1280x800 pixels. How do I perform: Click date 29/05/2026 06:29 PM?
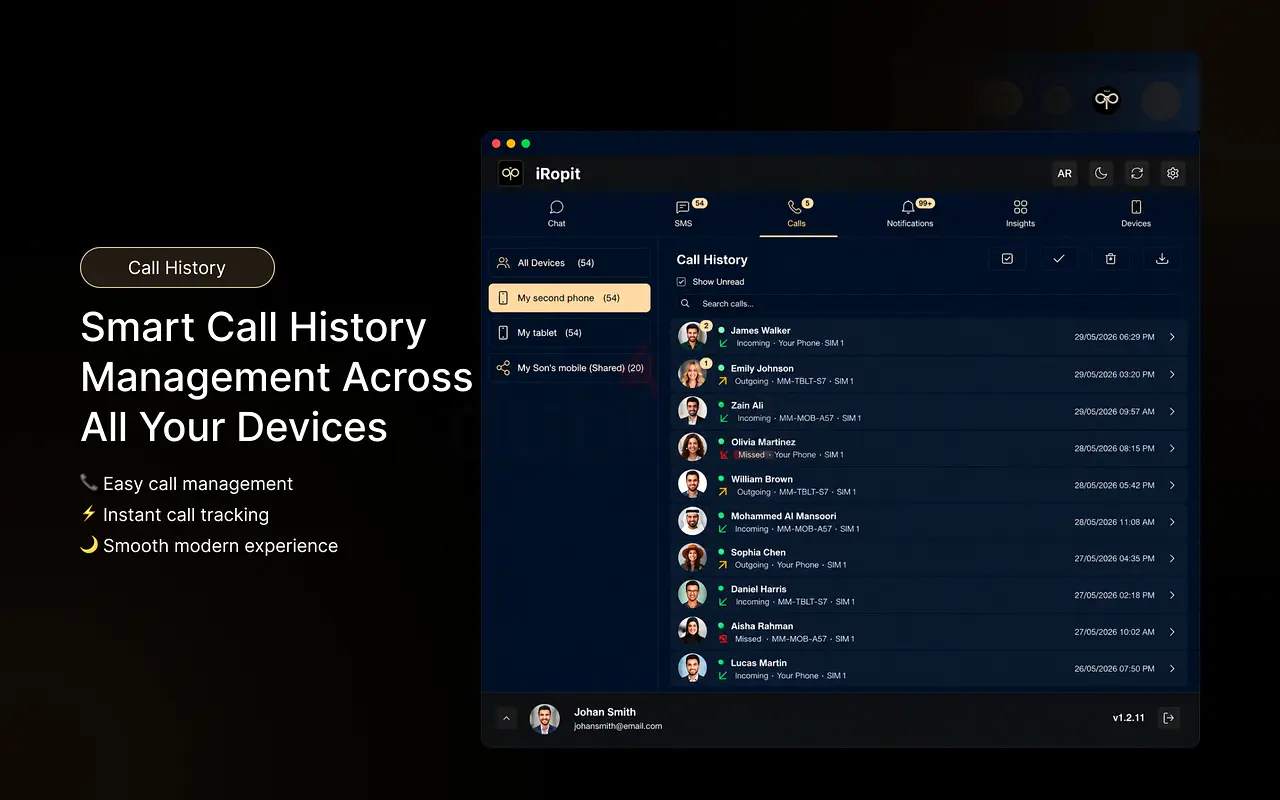point(1114,337)
